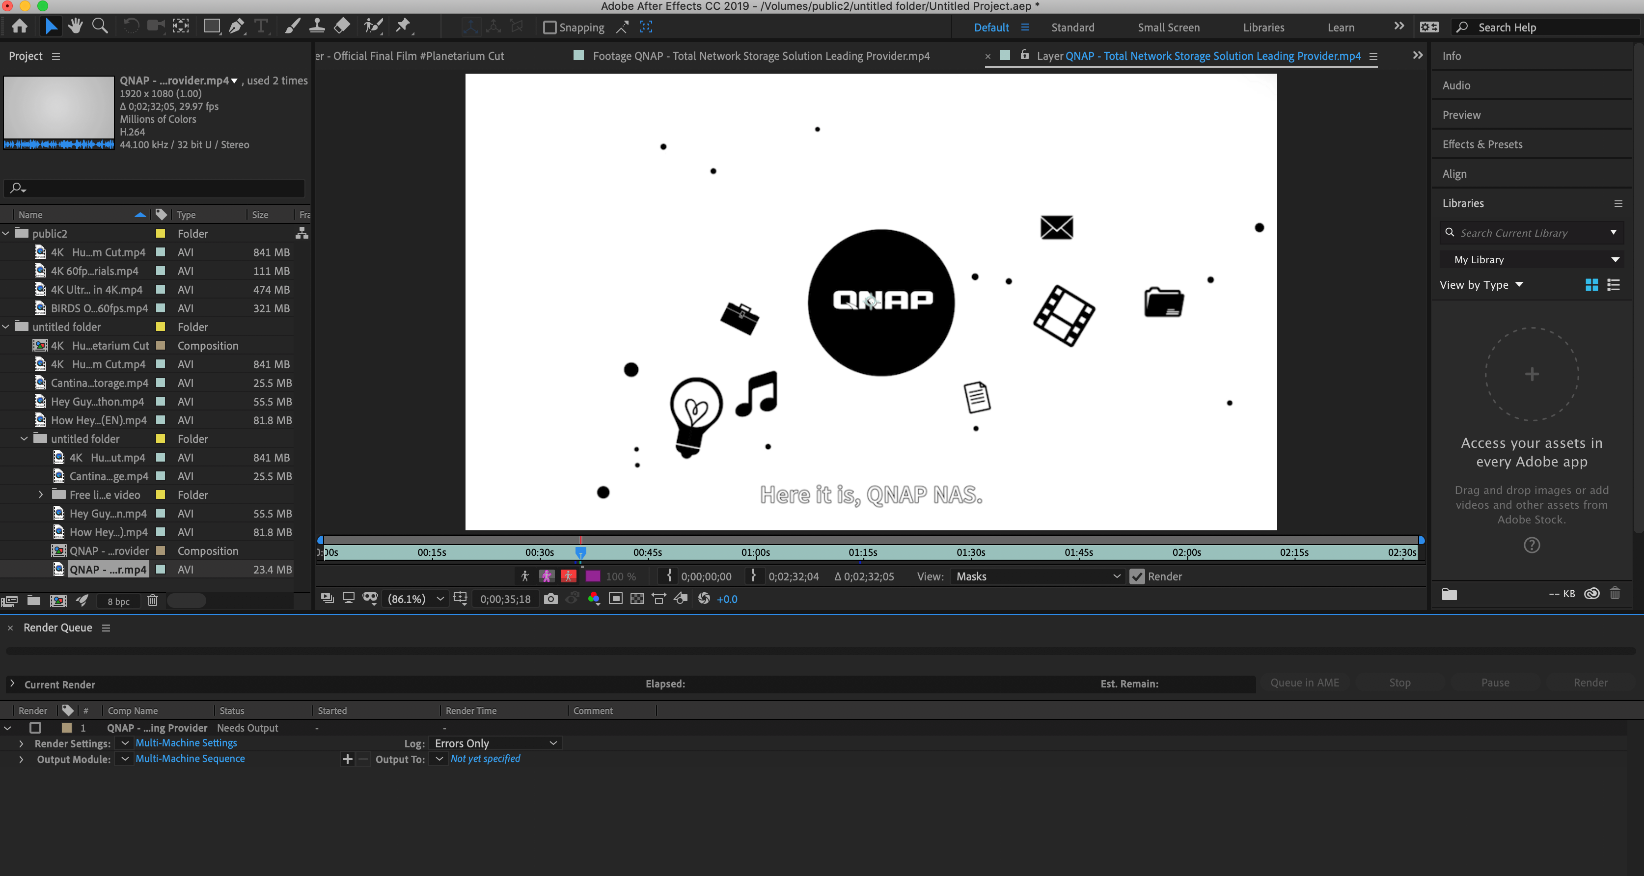Screen dimensions: 1644x876
Task: Open the magnification ratio dropdown (86.1%)
Action: 416,599
